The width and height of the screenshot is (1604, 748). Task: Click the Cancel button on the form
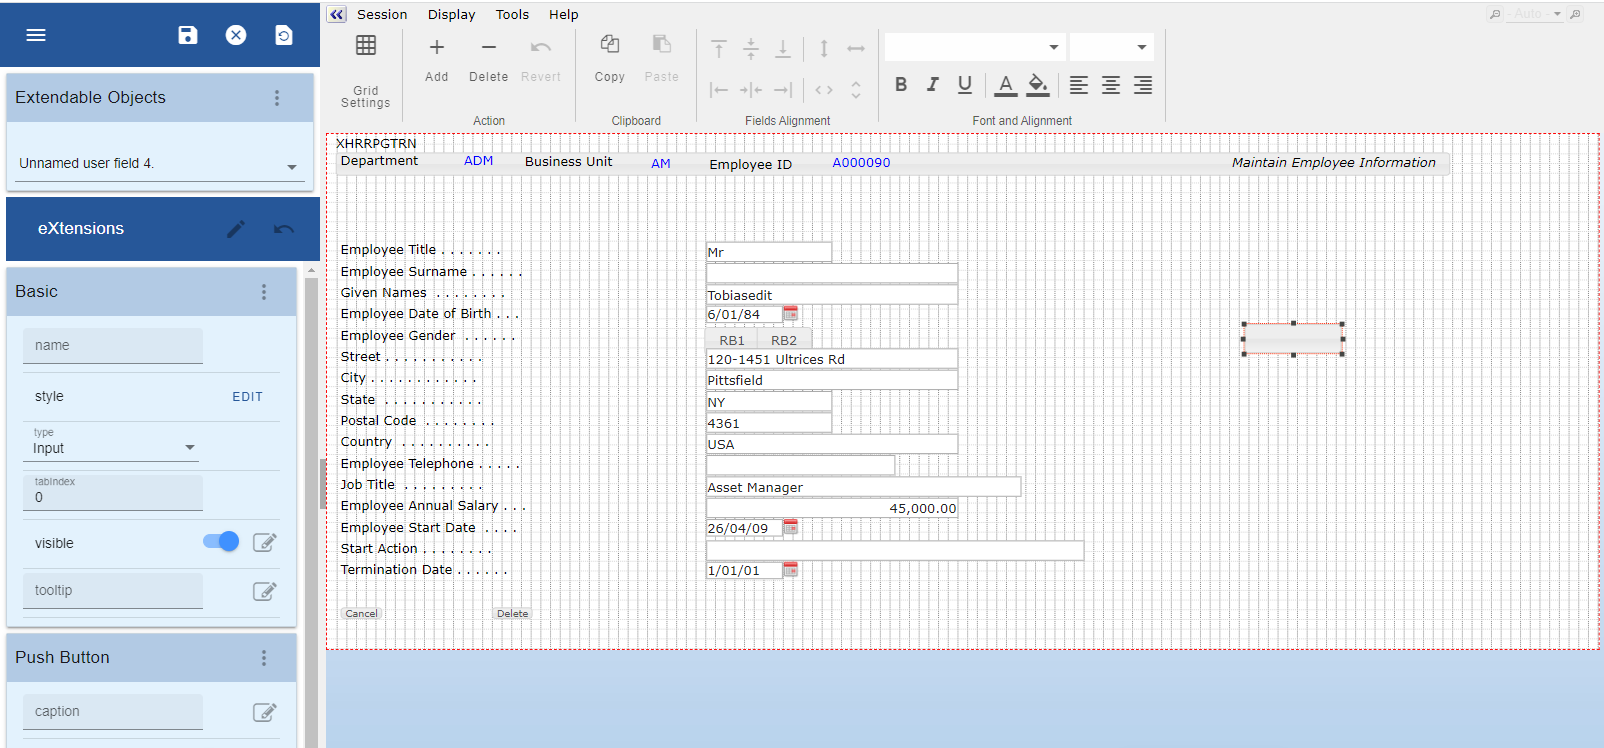pyautogui.click(x=361, y=614)
